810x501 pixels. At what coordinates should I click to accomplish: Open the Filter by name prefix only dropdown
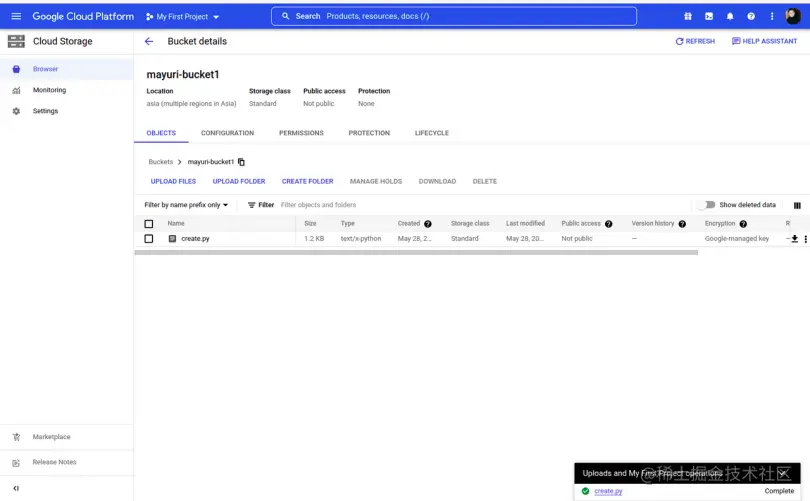tap(186, 205)
